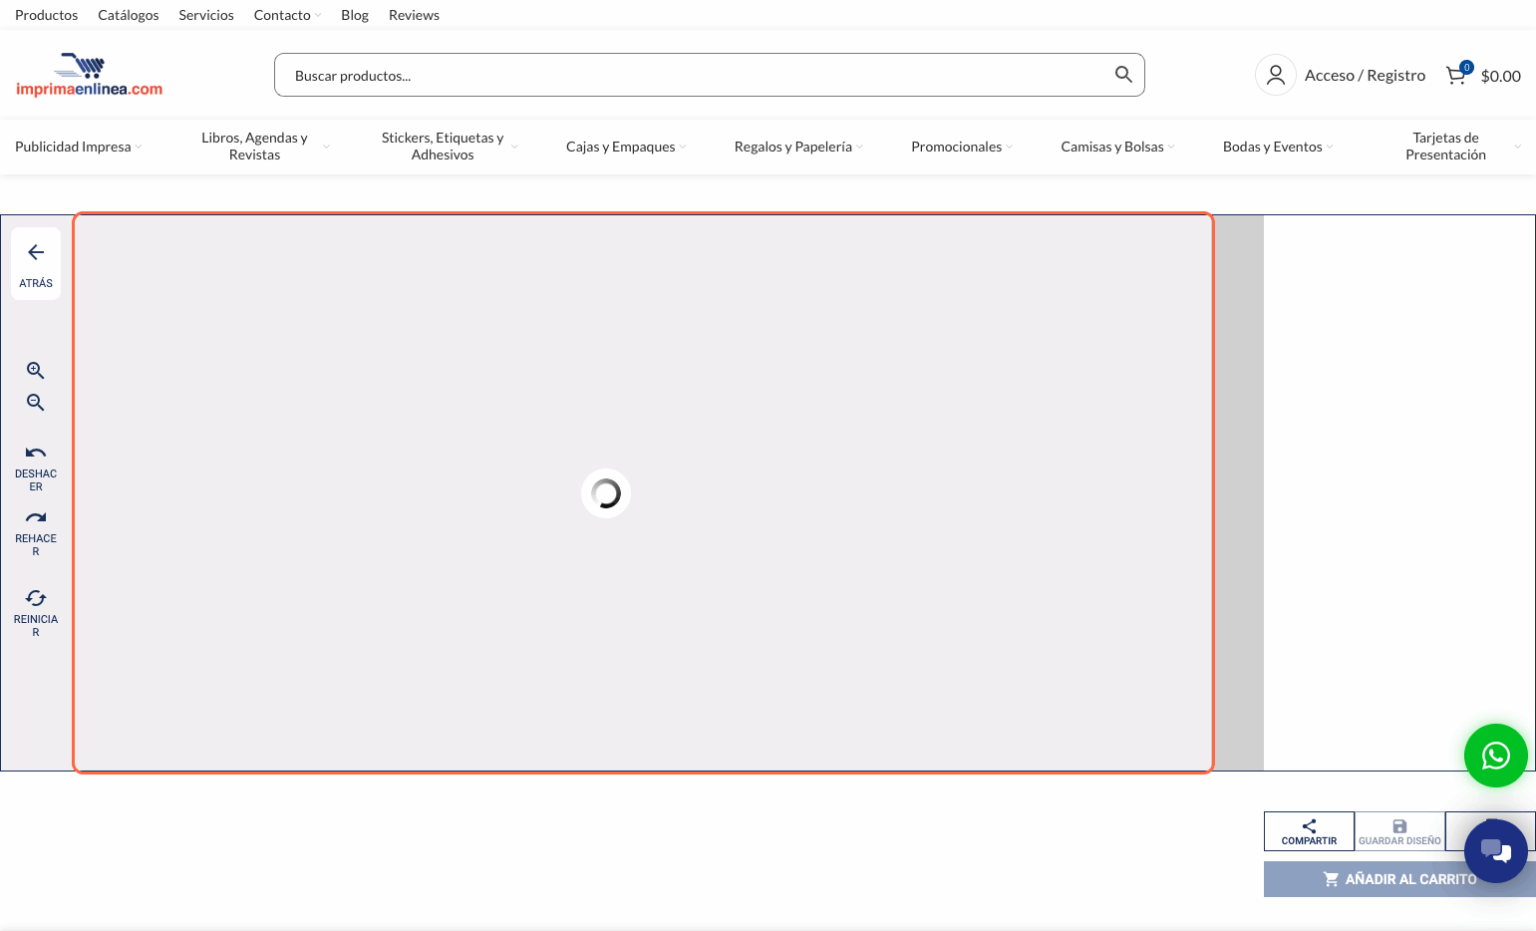Reset the design with REINICIAR icon
The height and width of the screenshot is (931, 1536).
point(36,611)
